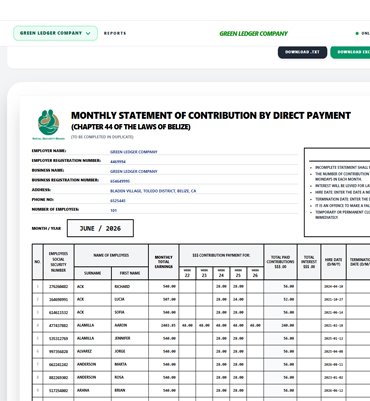
Task: Click the First Name column header
Action: pos(130,273)
